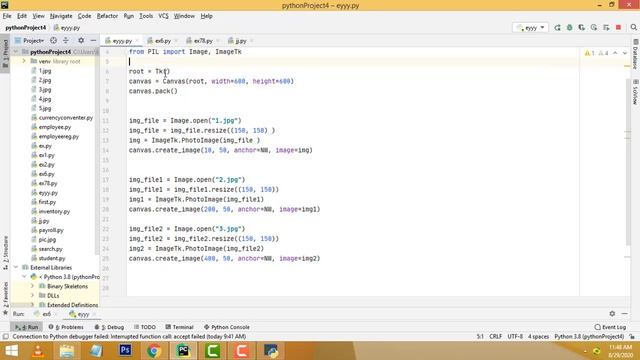Click the Run with Coverage icon
Viewport: 640px width, 360px height.
coord(582,28)
